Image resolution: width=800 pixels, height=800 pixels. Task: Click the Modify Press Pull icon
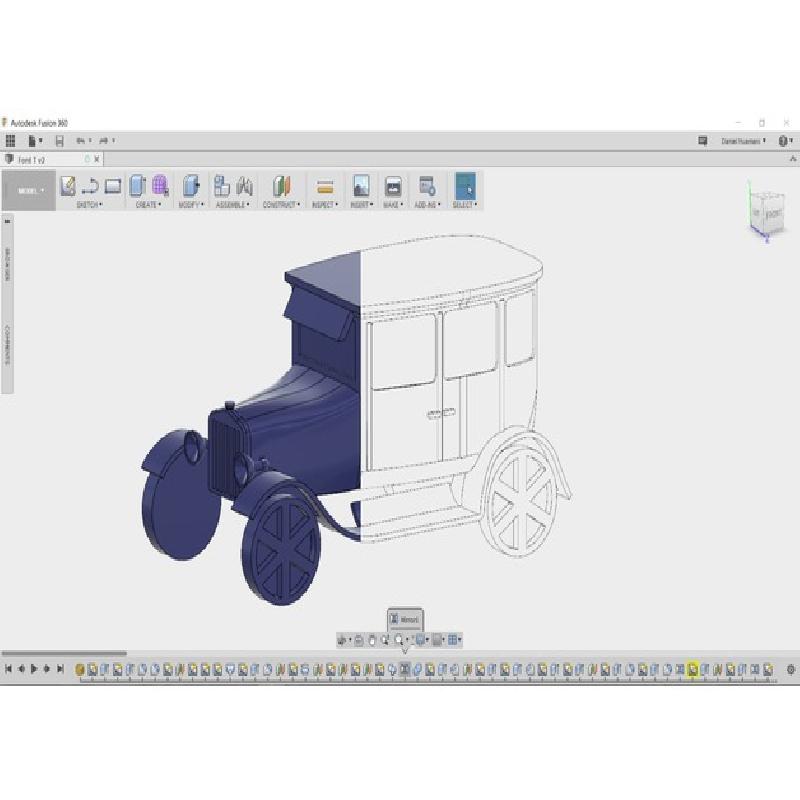(x=191, y=186)
